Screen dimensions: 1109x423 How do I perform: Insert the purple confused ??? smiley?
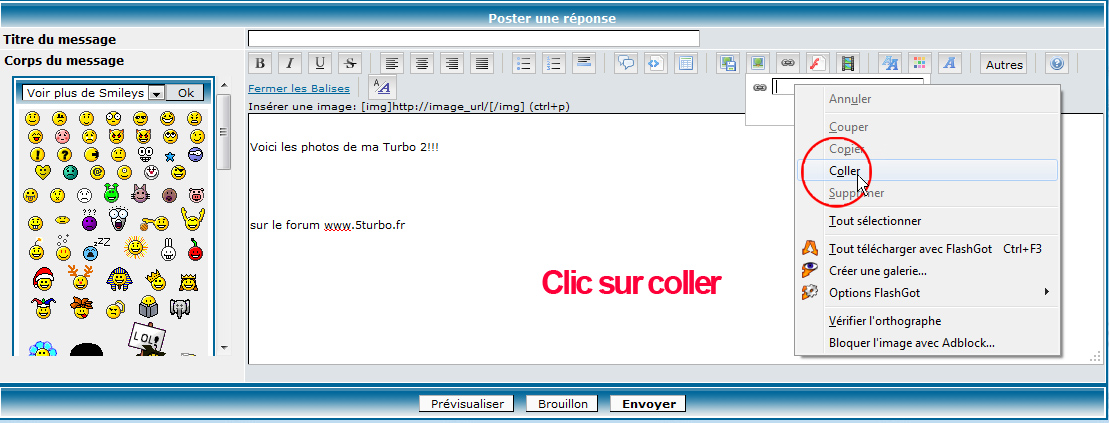pyautogui.click(x=90, y=221)
